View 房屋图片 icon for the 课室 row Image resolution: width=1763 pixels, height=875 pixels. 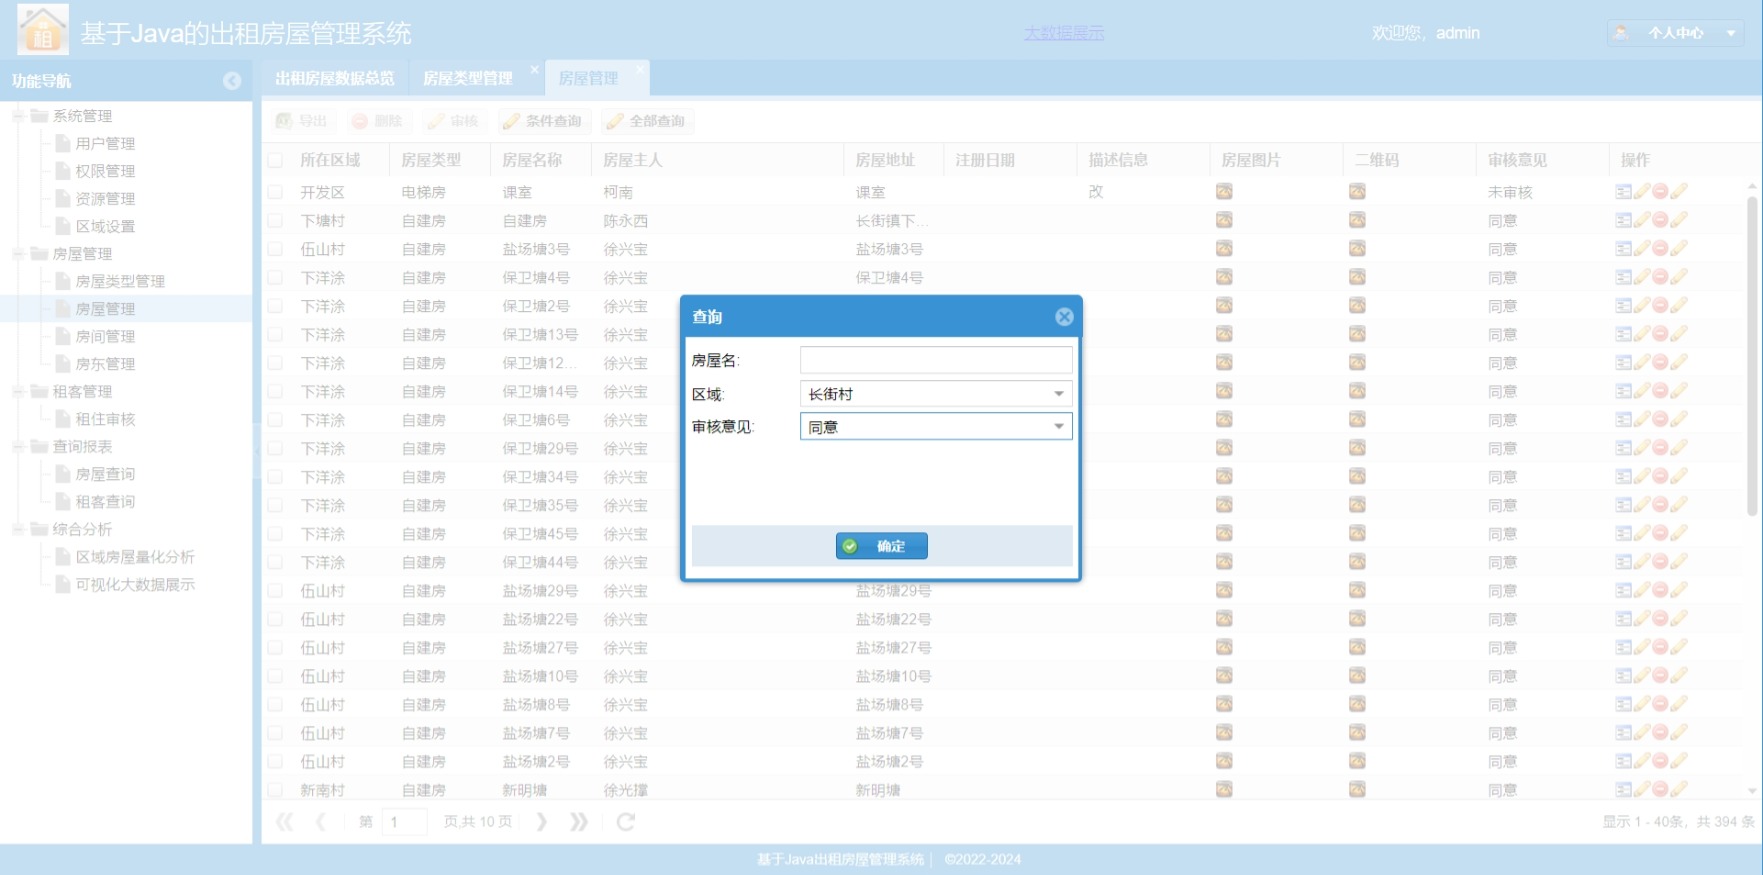click(1224, 192)
